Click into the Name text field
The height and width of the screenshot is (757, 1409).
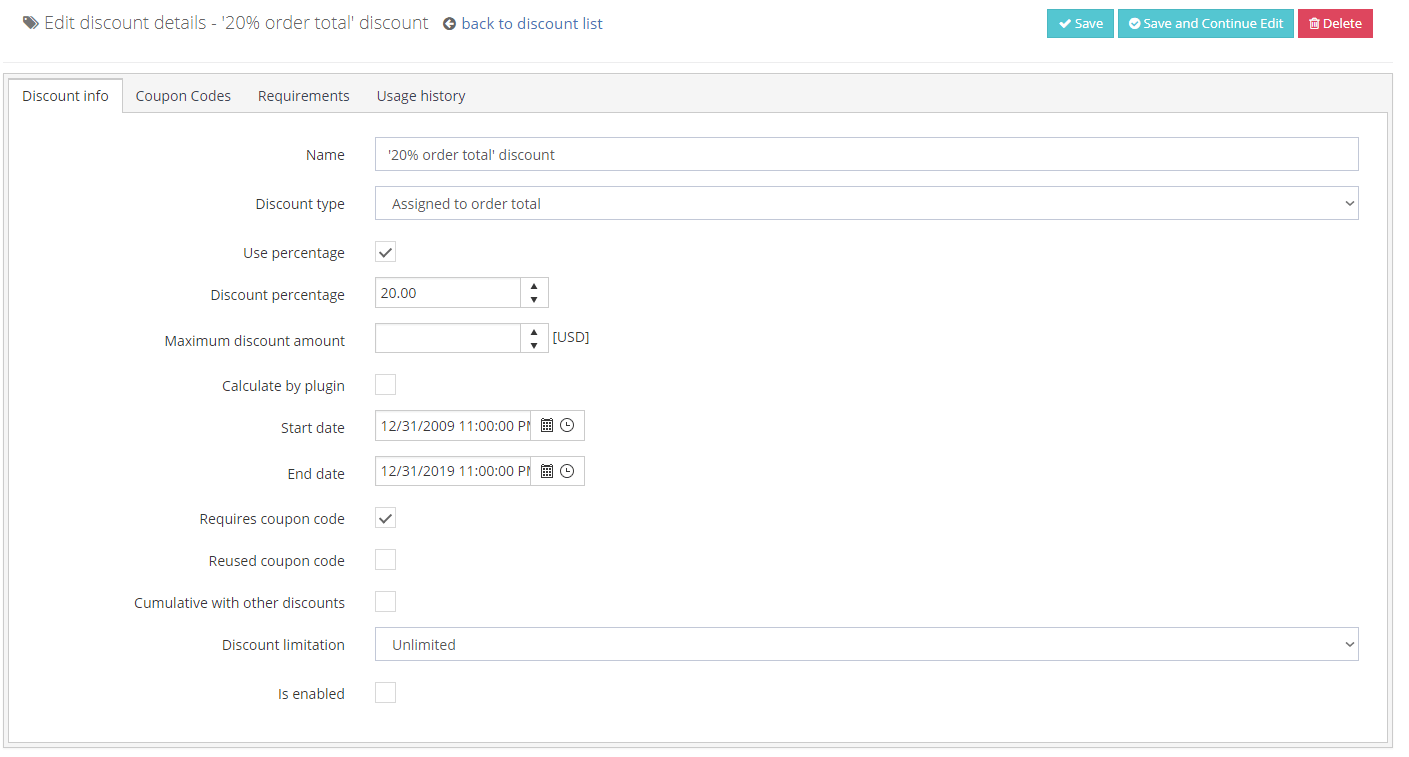point(867,154)
